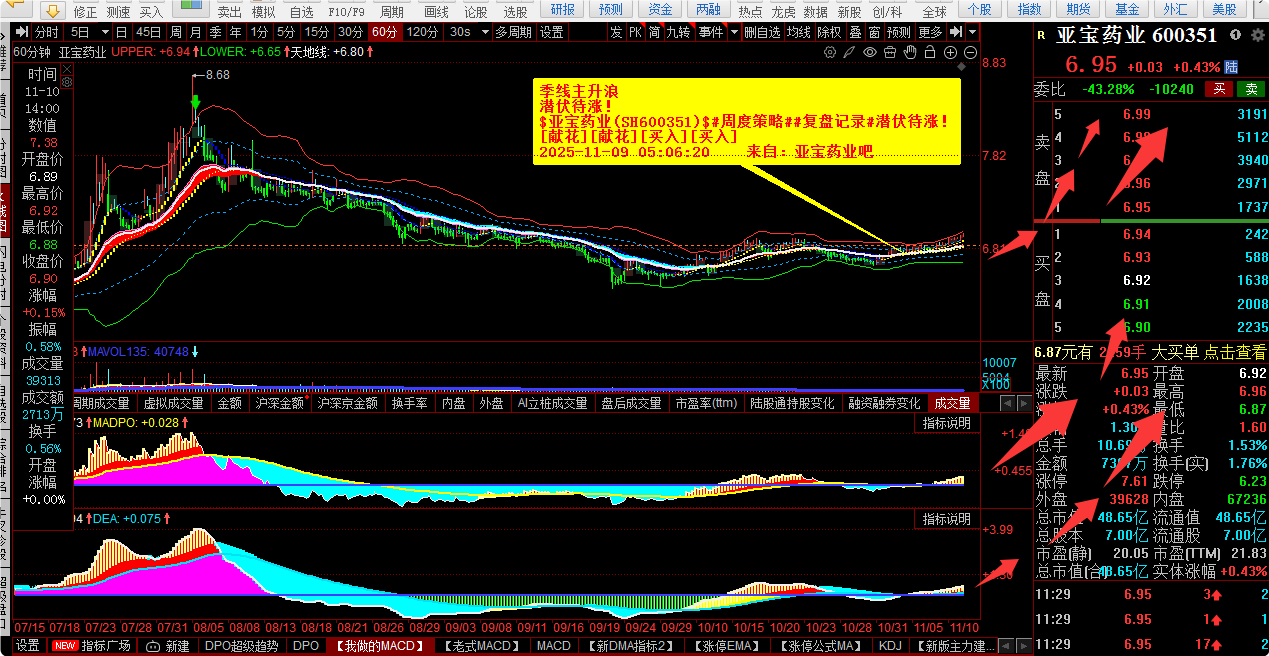Select 市盈率(ttm) tab
Image resolution: width=1269 pixels, height=656 pixels.
[x=707, y=403]
